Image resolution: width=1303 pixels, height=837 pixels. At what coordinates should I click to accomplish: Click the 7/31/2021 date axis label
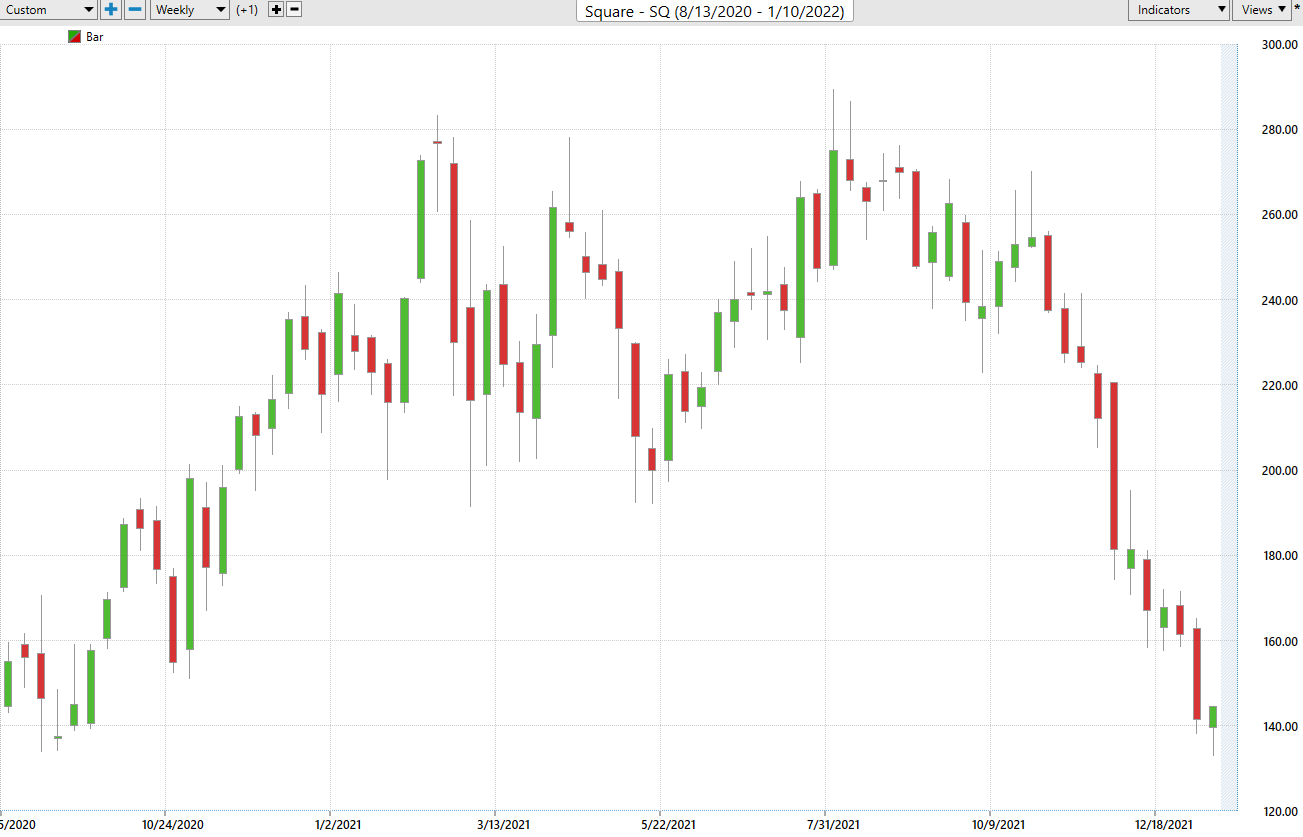[x=832, y=825]
